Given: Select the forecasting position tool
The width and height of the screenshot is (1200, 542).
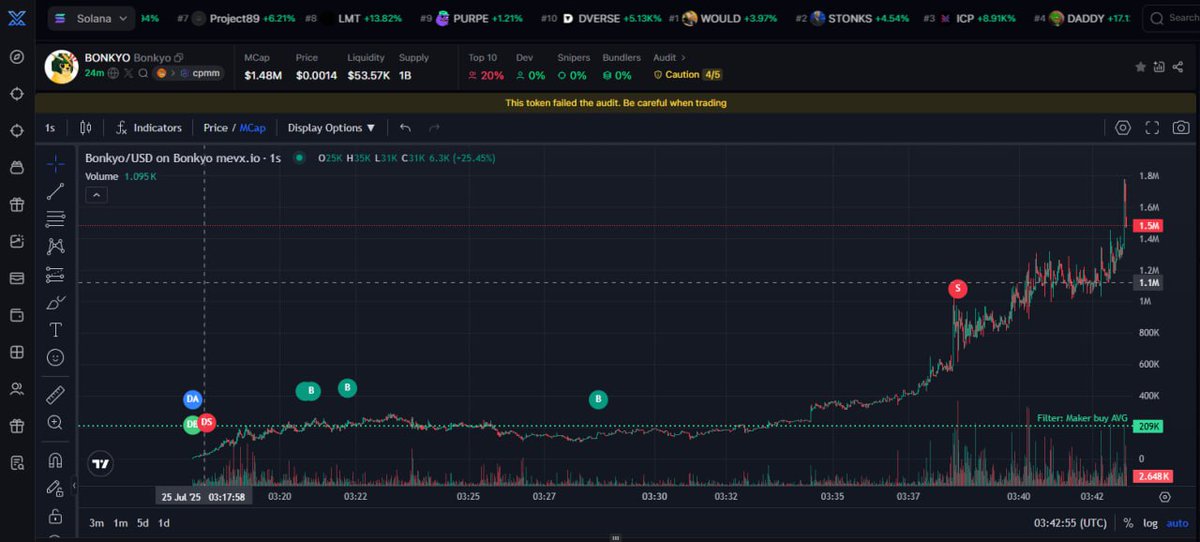Looking at the screenshot, I should coord(56,274).
